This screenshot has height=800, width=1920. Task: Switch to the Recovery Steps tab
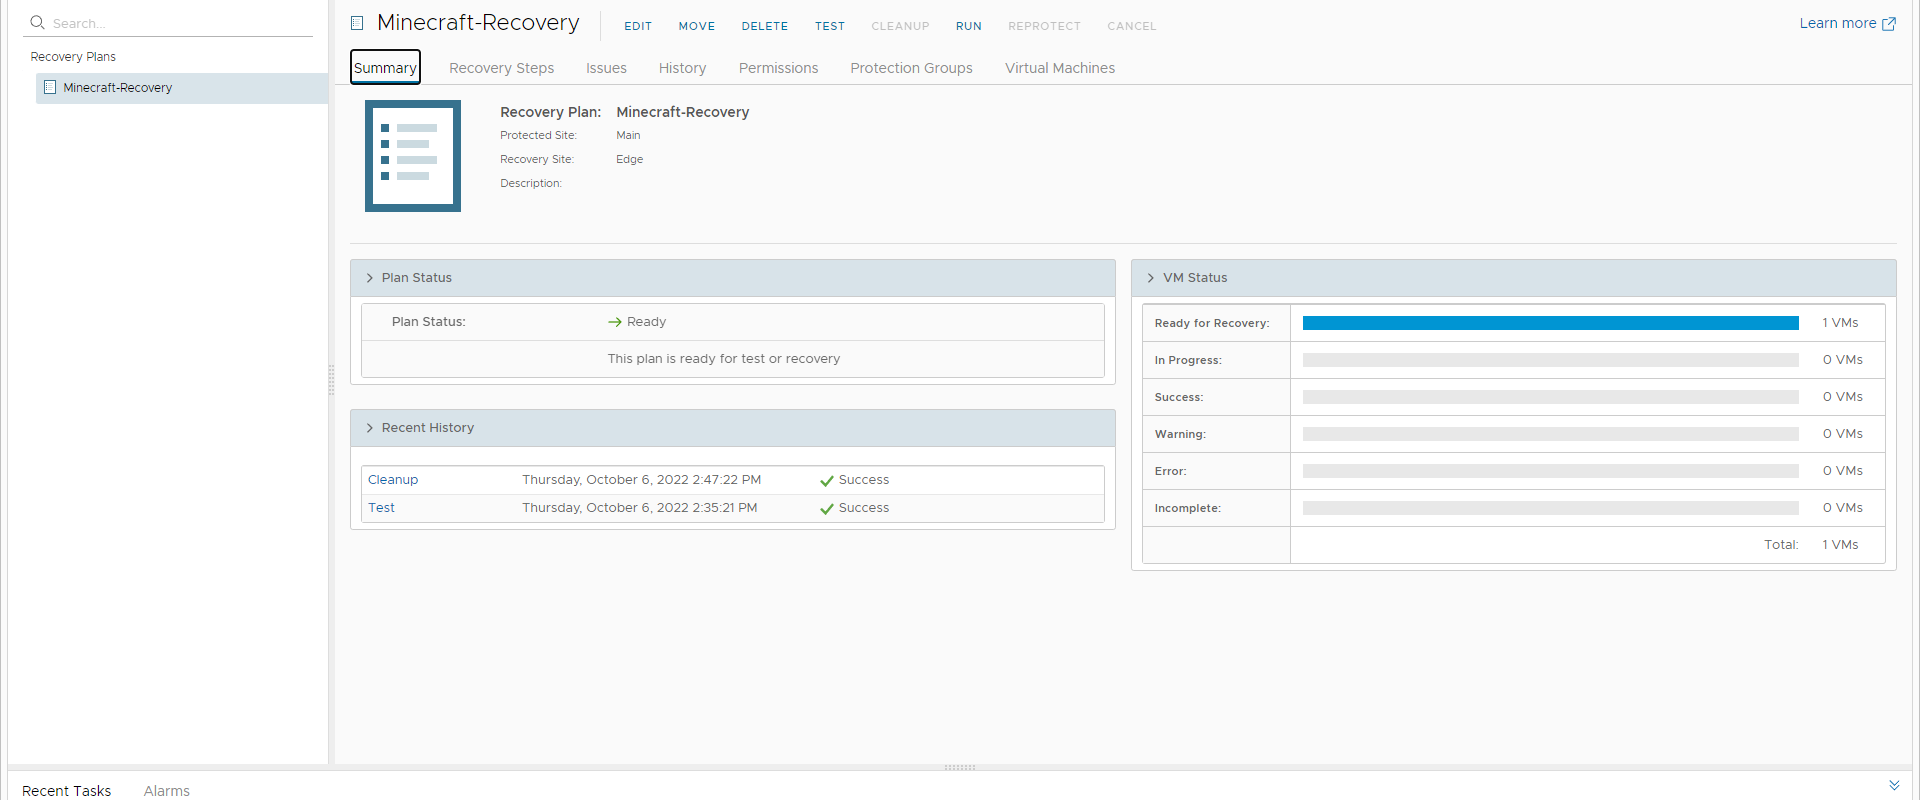501,68
